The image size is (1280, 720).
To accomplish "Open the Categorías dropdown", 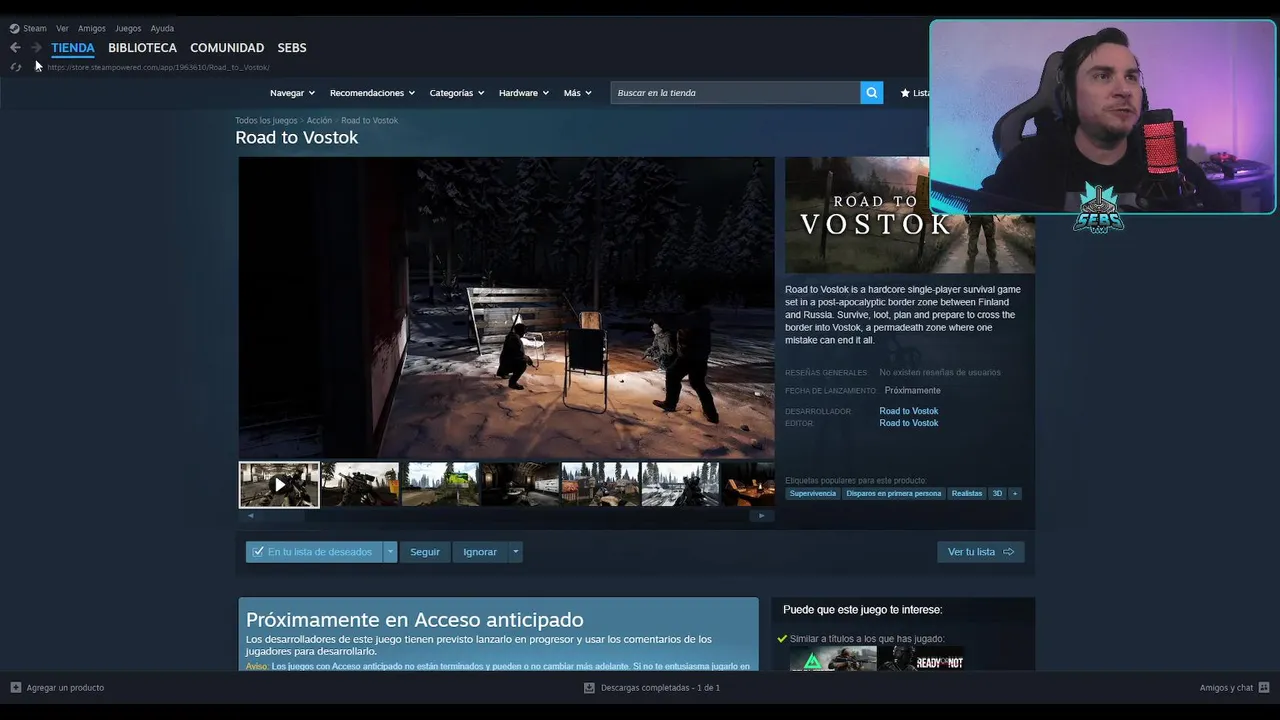I will tap(457, 93).
